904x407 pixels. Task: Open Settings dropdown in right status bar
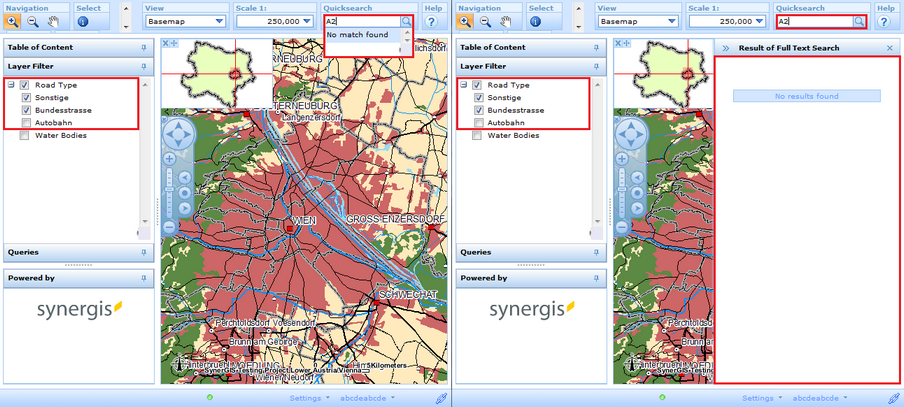click(762, 398)
